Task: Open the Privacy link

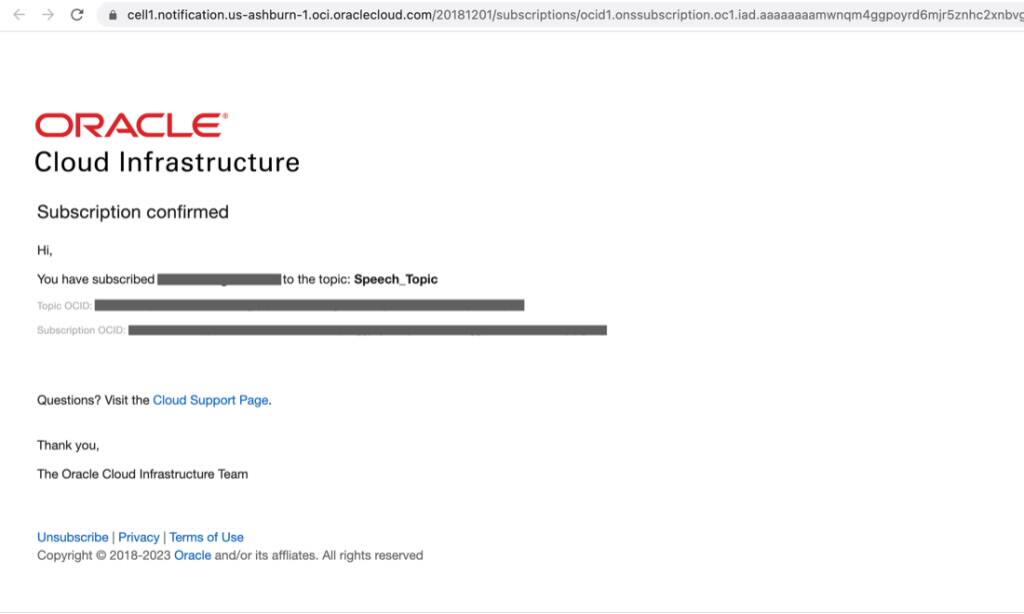Action: tap(139, 537)
